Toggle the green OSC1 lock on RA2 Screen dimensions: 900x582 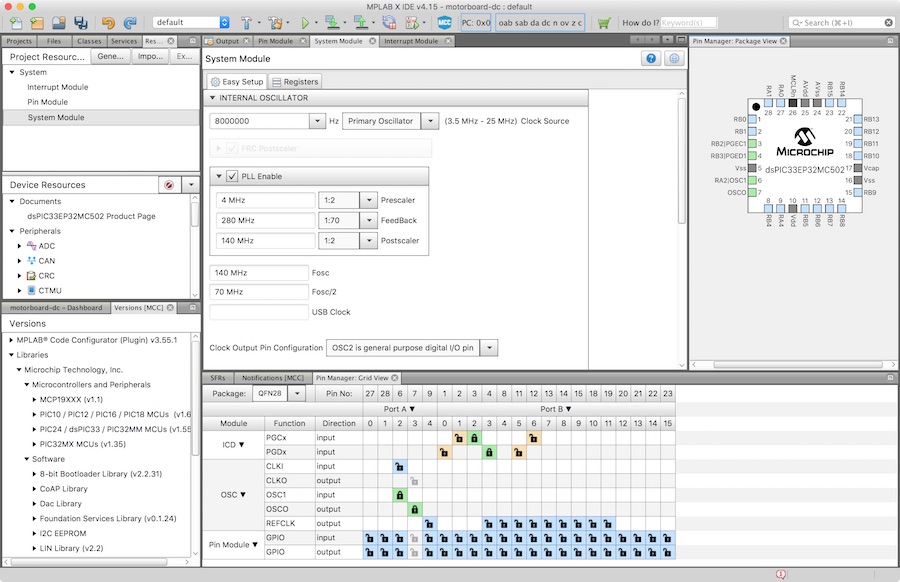point(399,495)
